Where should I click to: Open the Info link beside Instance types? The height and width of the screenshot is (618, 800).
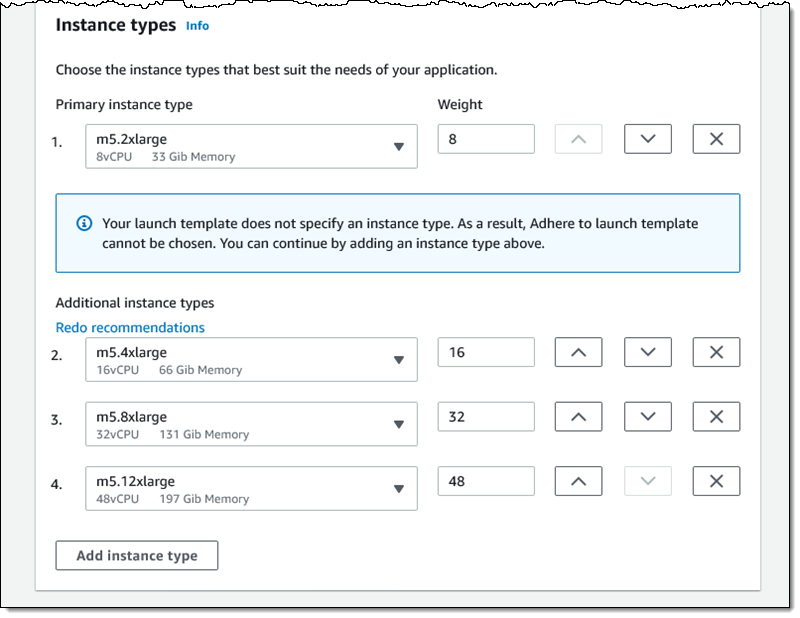point(197,26)
